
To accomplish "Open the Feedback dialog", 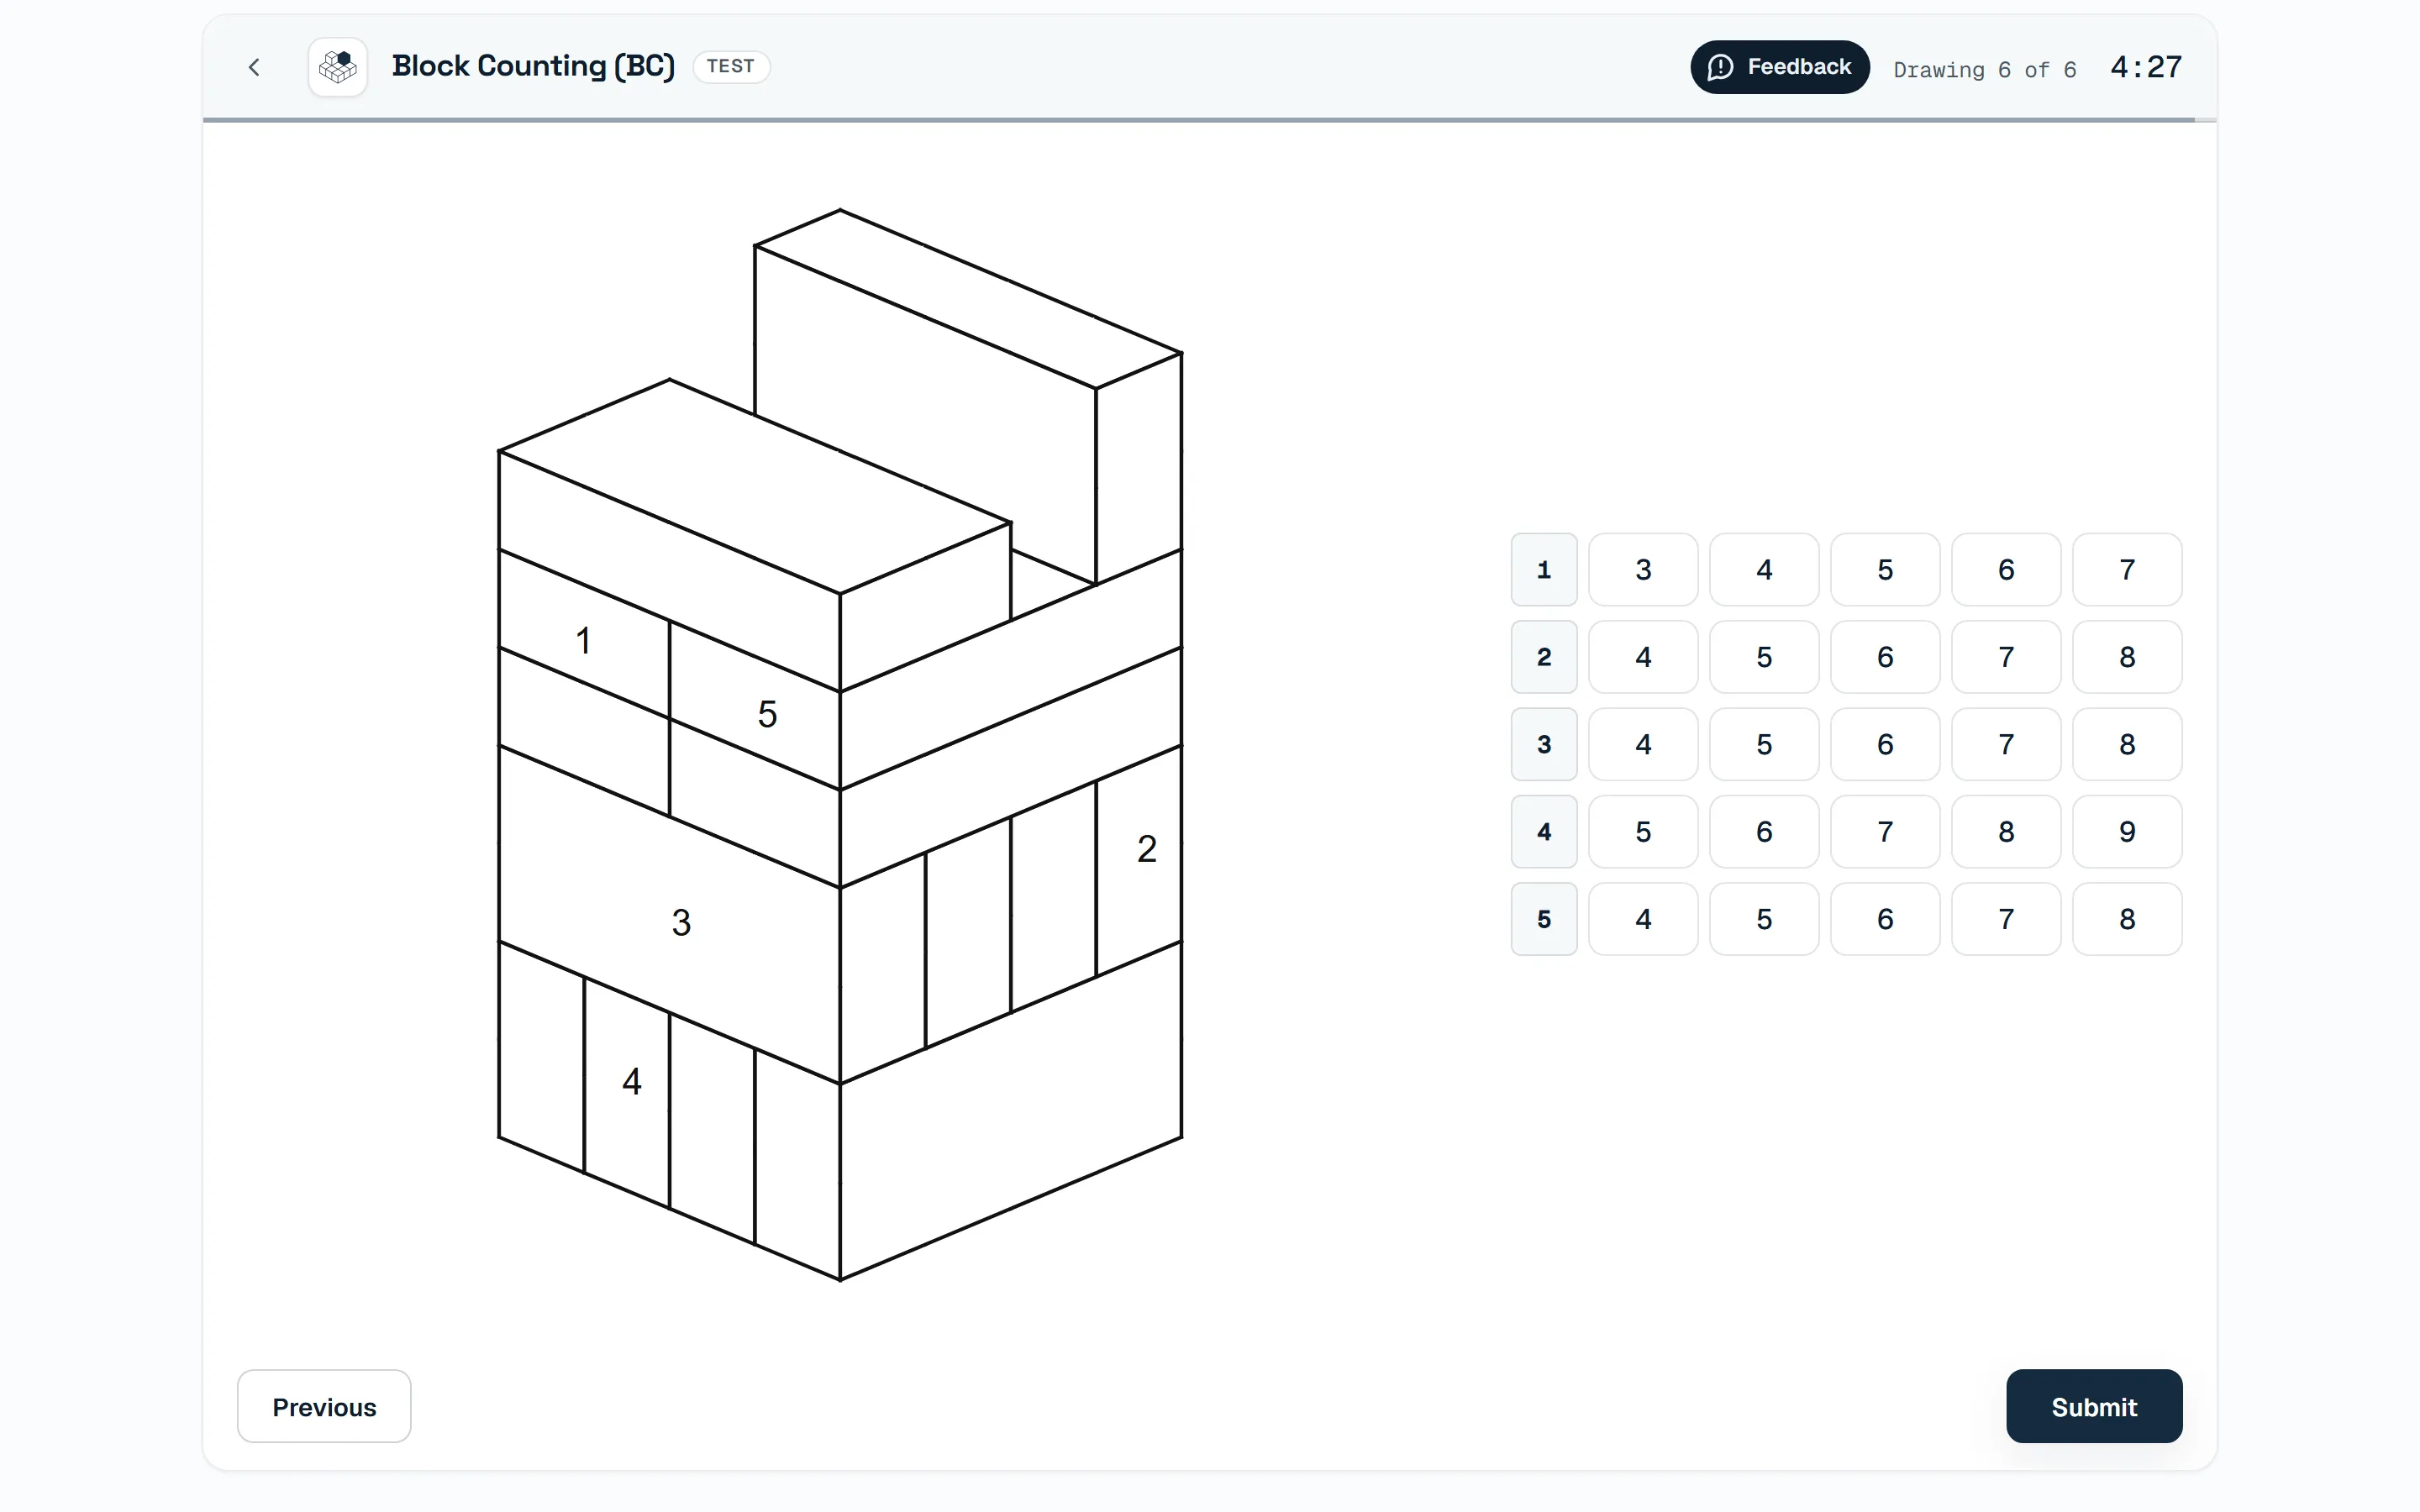I will pos(1779,67).
